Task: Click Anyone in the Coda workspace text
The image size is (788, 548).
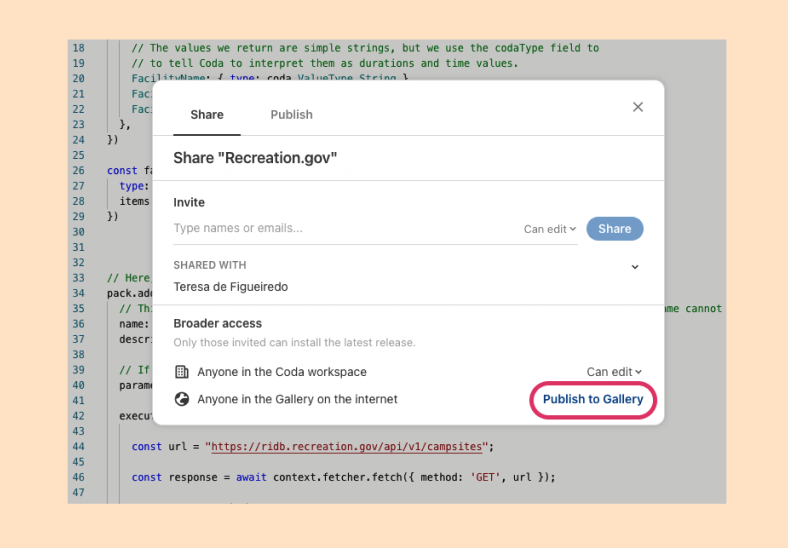Action: pos(282,372)
